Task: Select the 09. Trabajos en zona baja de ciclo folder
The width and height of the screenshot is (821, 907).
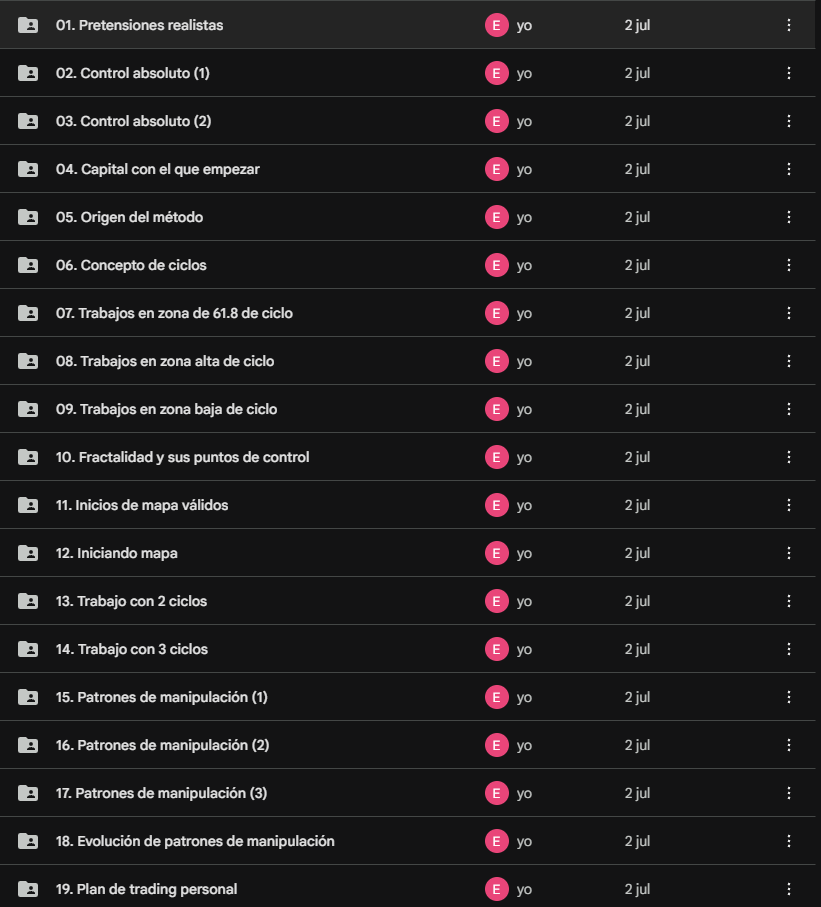Action: click(407, 409)
